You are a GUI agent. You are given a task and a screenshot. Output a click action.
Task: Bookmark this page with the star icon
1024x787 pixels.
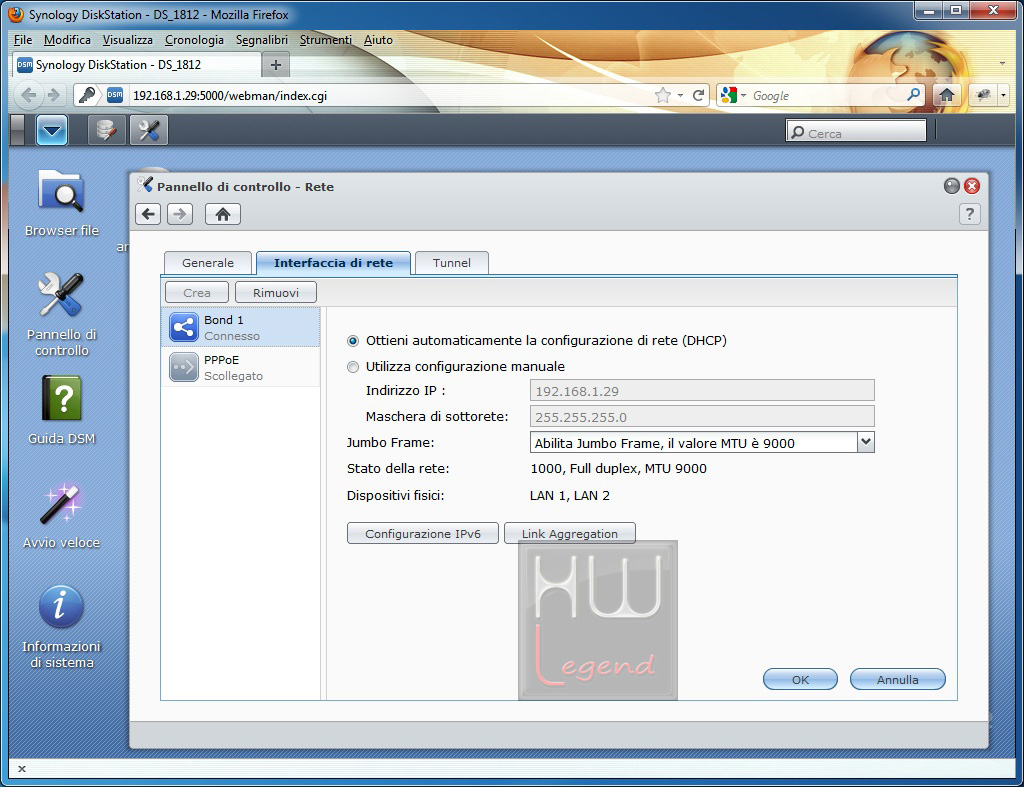[663, 95]
